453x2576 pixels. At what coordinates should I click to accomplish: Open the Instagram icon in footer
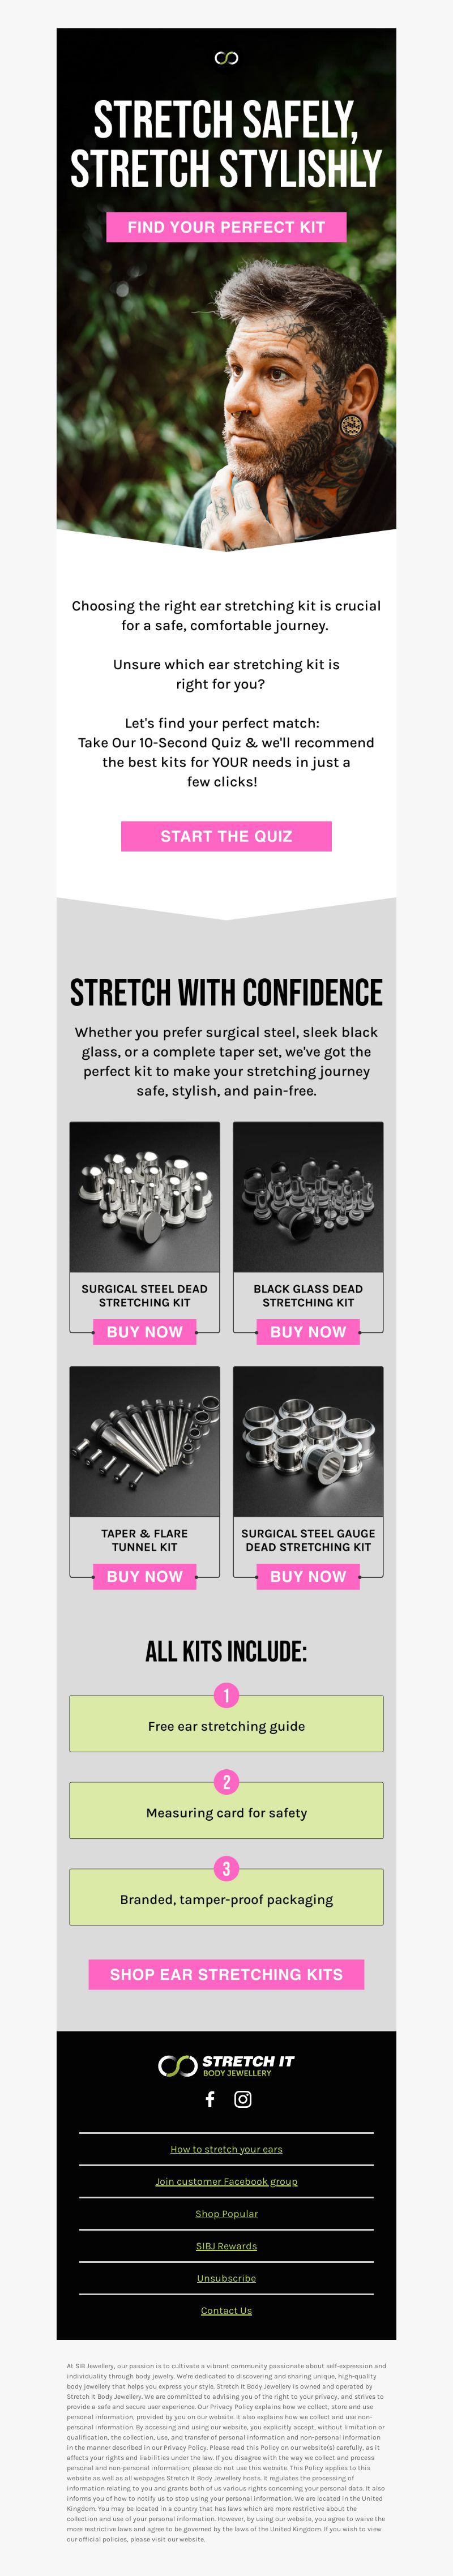pos(243,2099)
